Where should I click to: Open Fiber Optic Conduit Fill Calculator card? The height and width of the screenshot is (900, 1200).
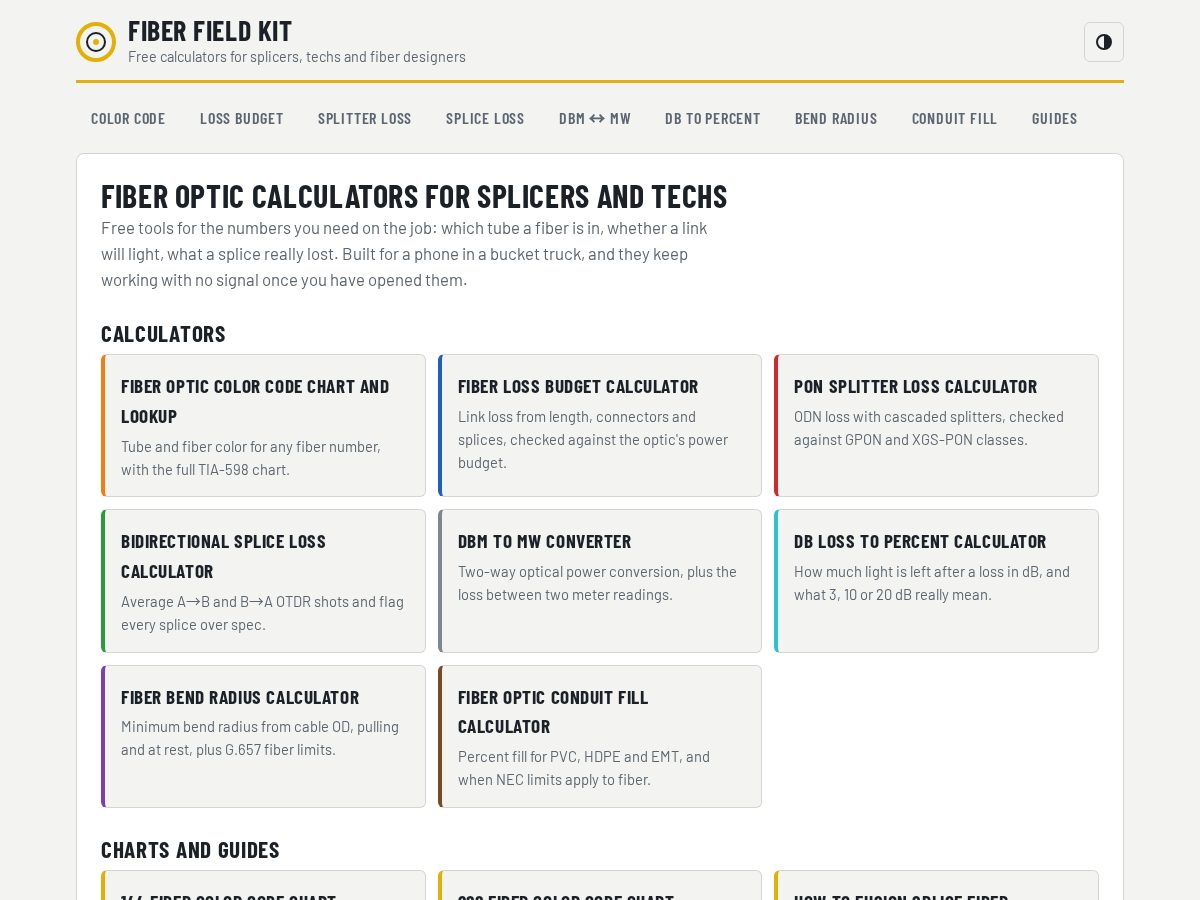tap(600, 737)
